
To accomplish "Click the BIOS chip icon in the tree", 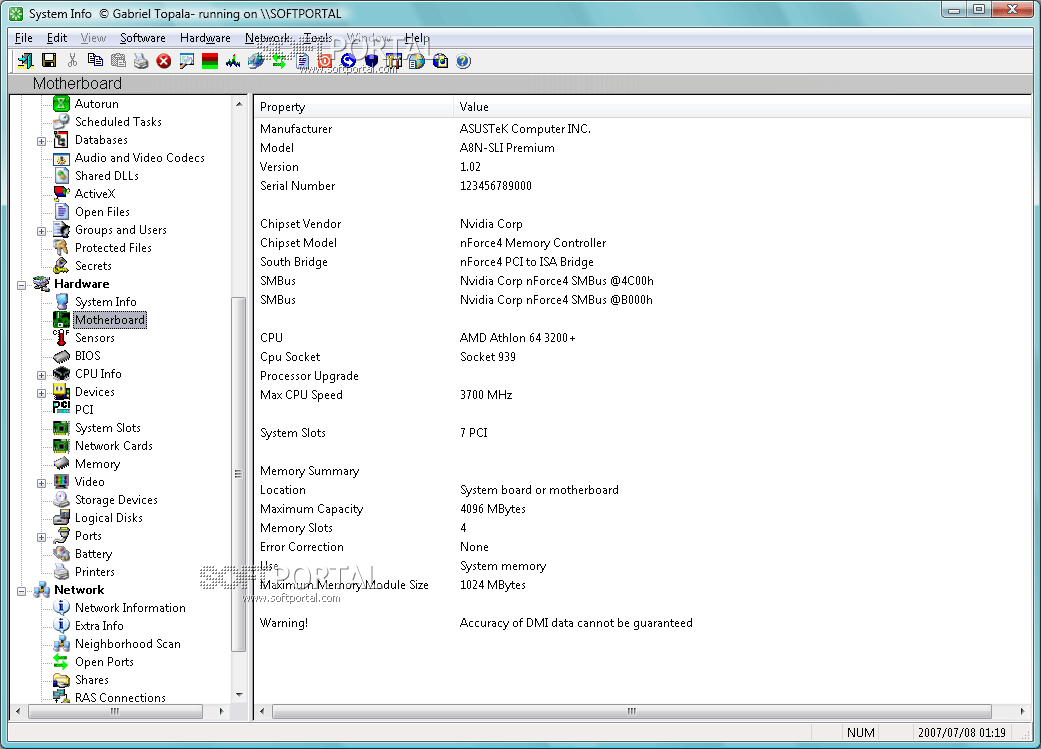I will (61, 356).
